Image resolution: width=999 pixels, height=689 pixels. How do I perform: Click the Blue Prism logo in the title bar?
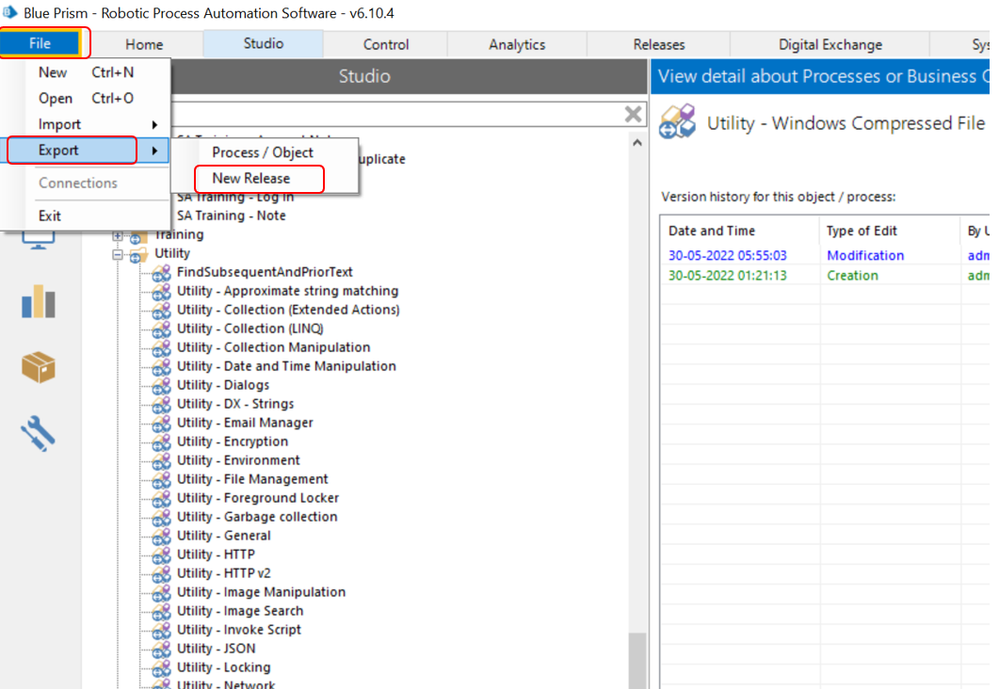(11, 12)
